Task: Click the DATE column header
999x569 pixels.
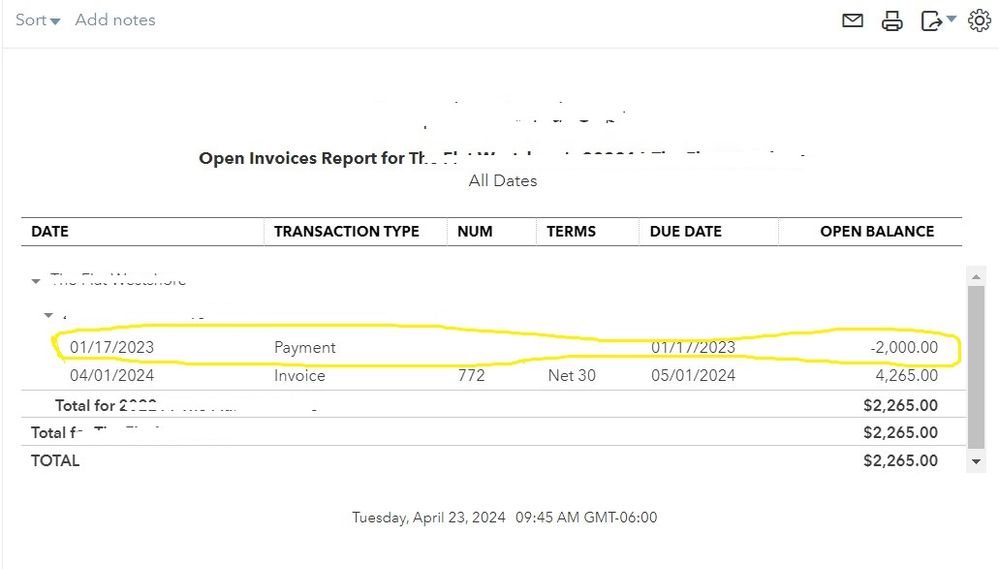Action: [50, 231]
